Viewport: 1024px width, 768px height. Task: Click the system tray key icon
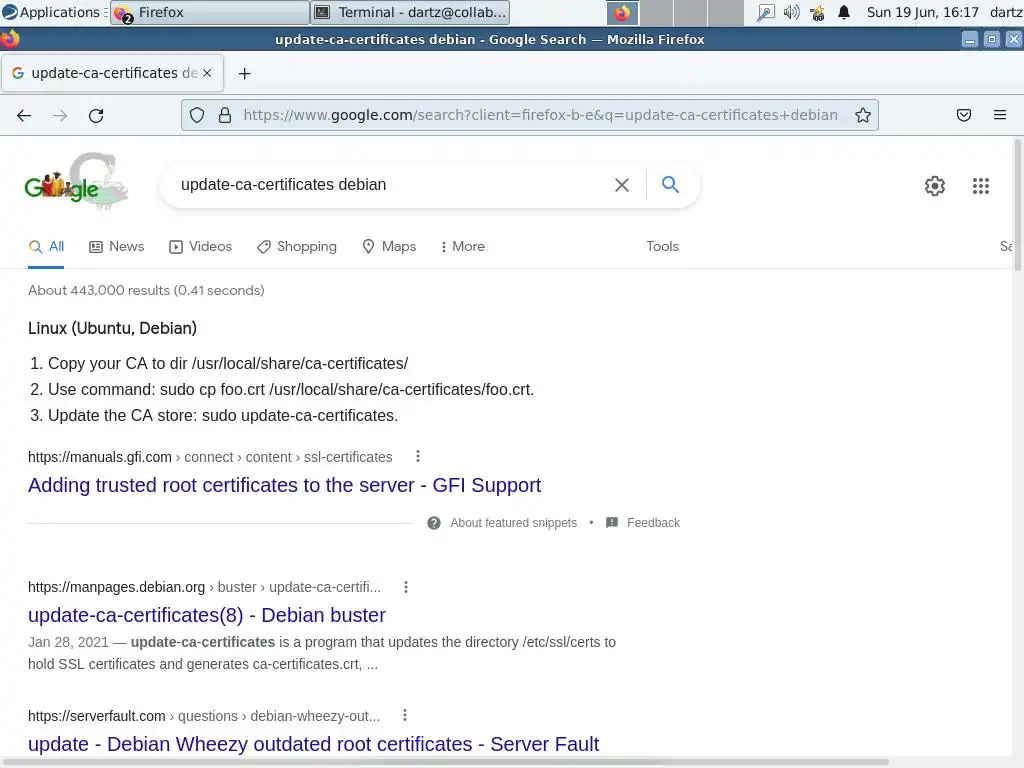(765, 12)
